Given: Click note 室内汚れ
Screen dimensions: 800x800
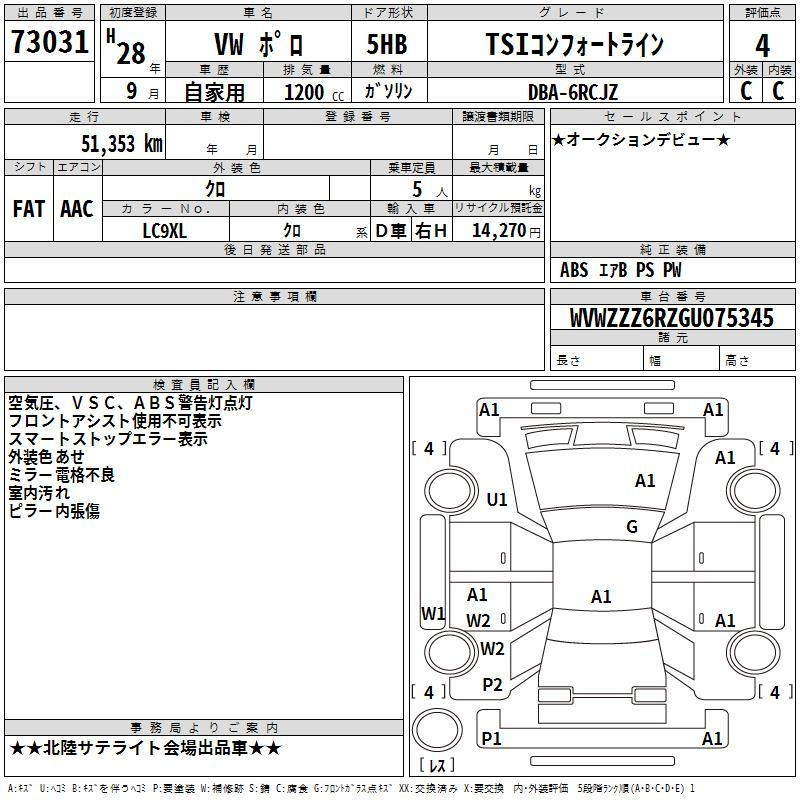Looking at the screenshot, I should coord(39,492).
